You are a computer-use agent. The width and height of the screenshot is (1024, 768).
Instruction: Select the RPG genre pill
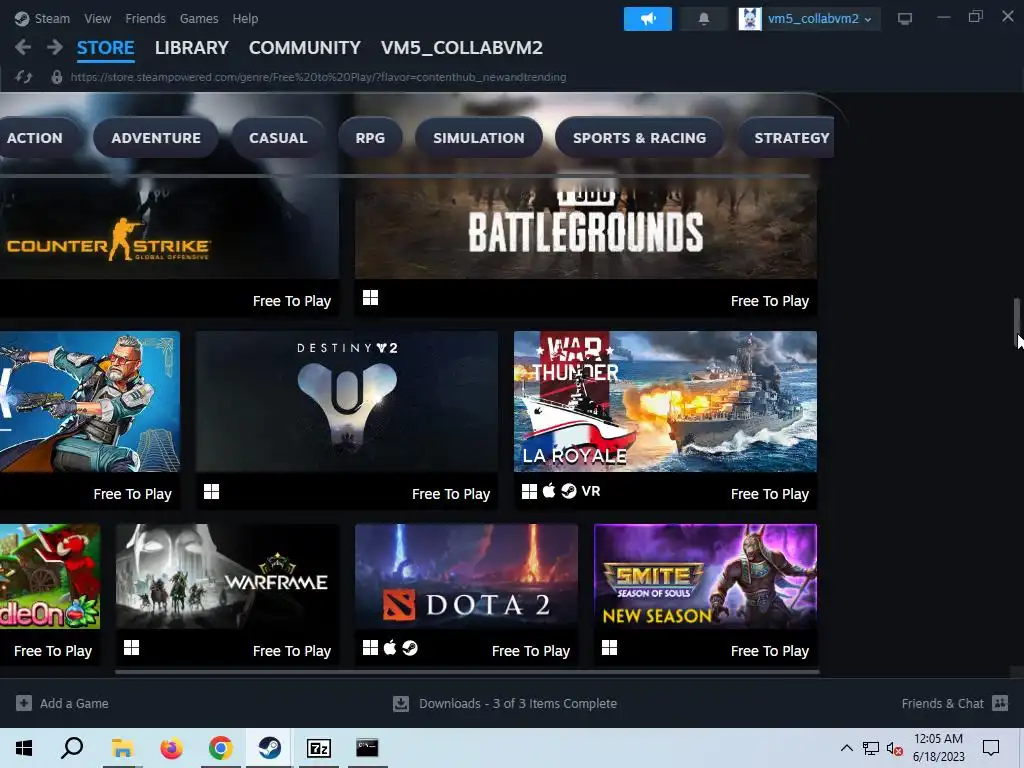(370, 138)
